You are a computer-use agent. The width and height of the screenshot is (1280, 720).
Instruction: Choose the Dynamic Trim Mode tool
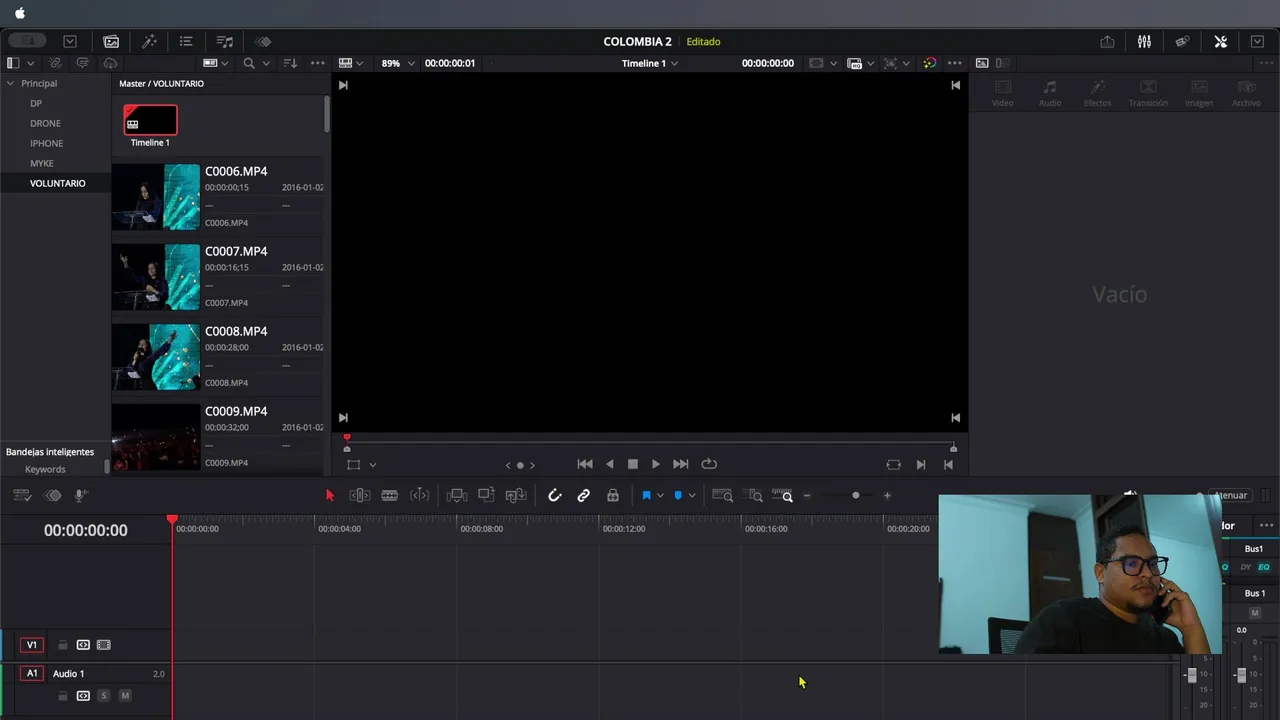click(420, 495)
